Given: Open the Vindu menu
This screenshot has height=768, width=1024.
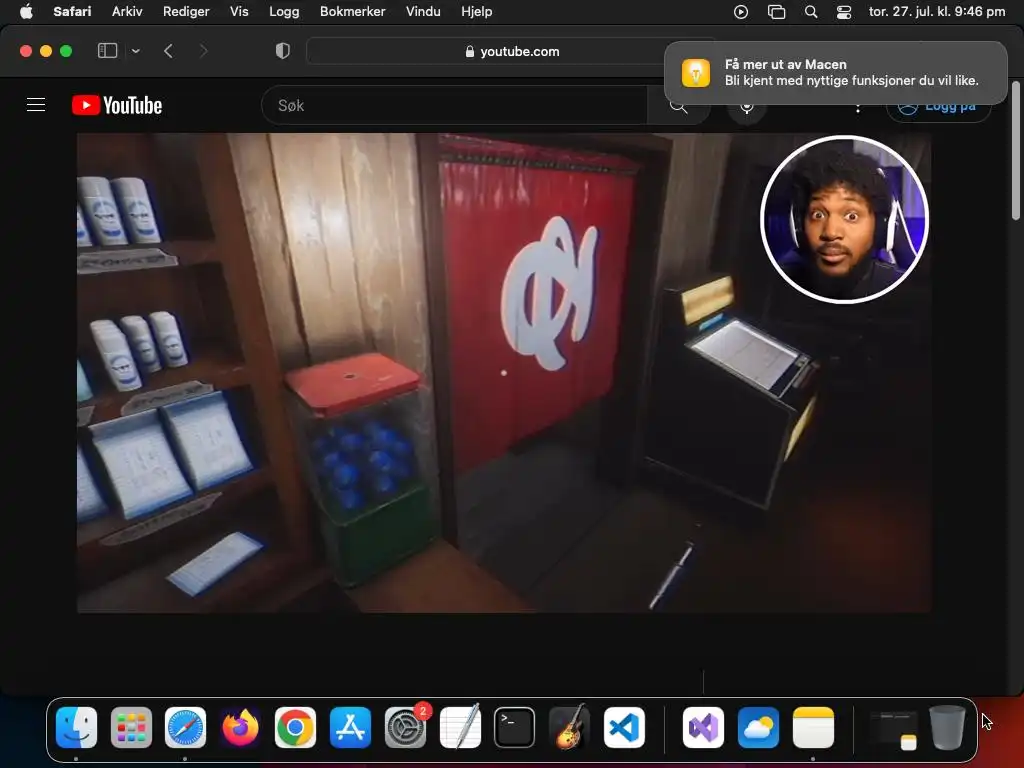Looking at the screenshot, I should 423,12.
